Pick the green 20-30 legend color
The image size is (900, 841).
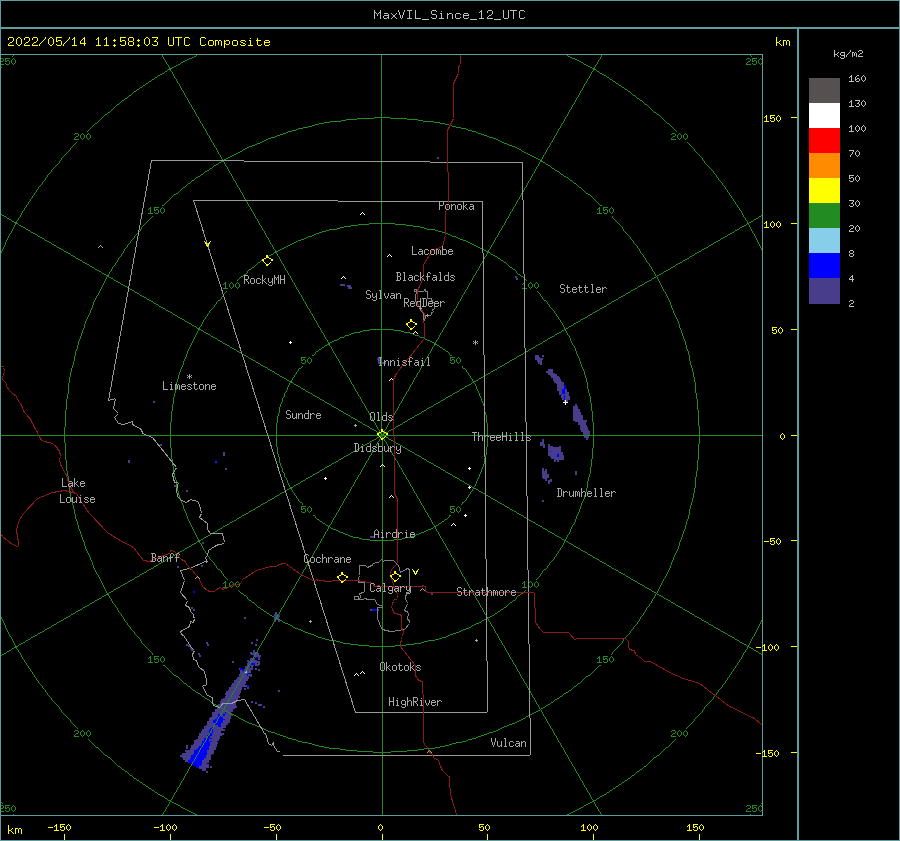click(x=824, y=215)
